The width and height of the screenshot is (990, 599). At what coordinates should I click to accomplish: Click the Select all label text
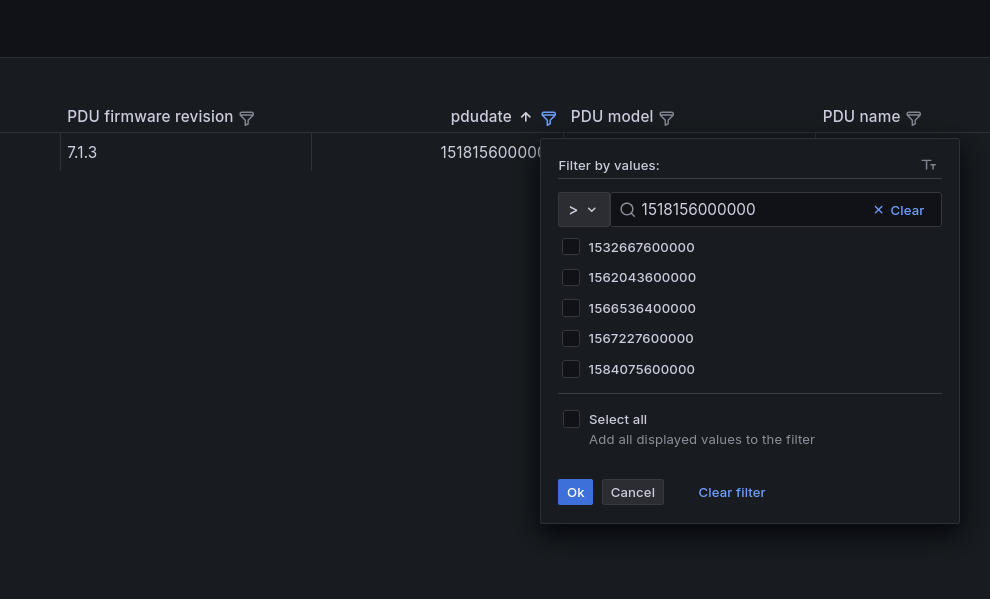617,420
